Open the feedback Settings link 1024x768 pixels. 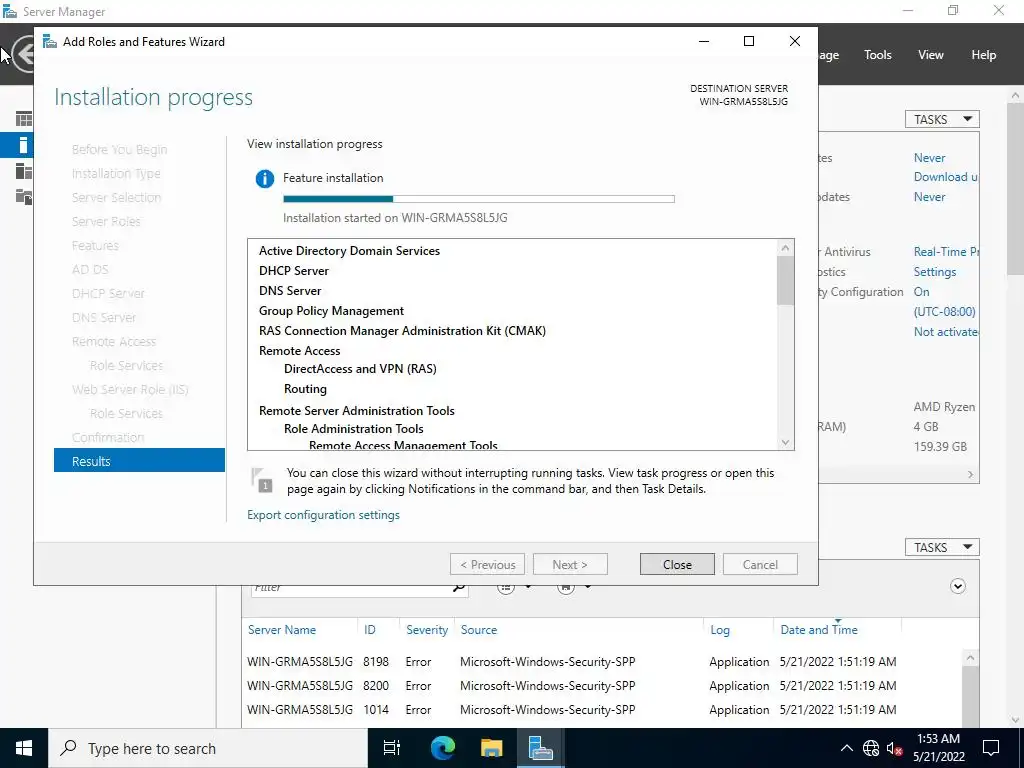click(x=935, y=272)
